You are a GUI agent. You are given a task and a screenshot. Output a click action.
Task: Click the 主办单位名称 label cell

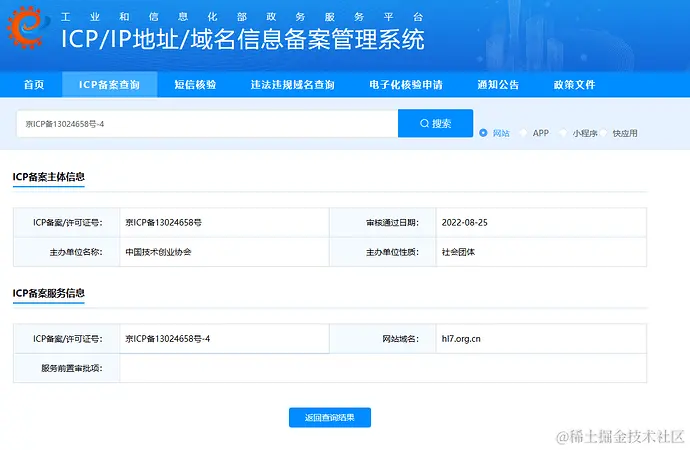66,252
